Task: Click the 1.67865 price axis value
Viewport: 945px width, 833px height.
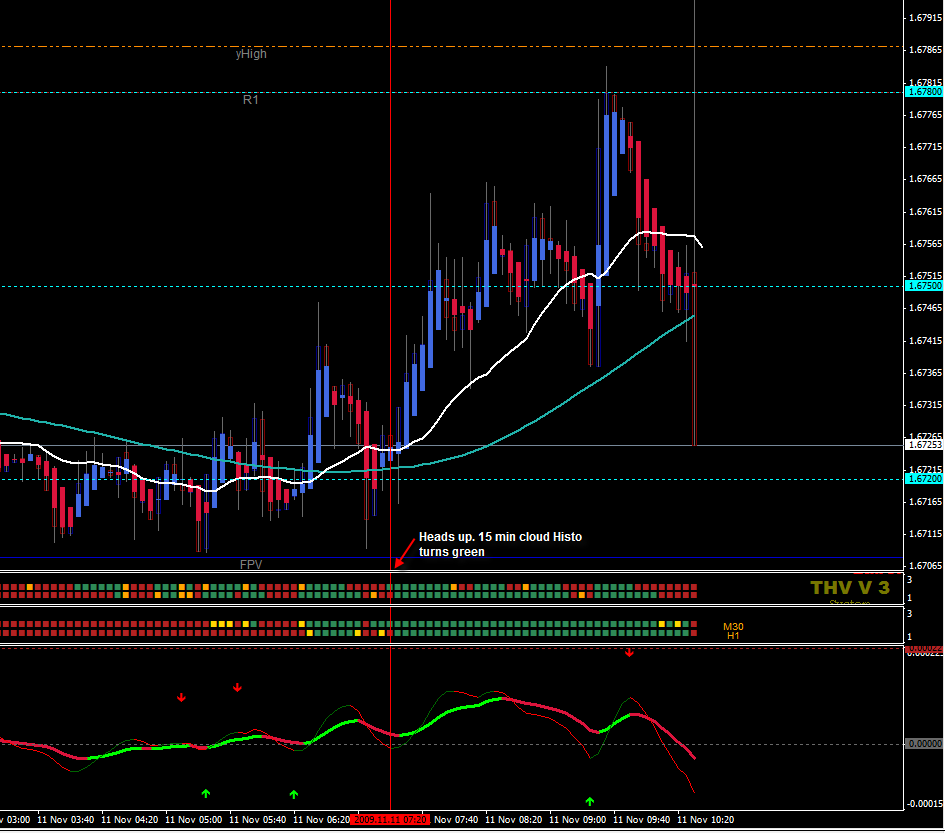Action: (x=925, y=50)
